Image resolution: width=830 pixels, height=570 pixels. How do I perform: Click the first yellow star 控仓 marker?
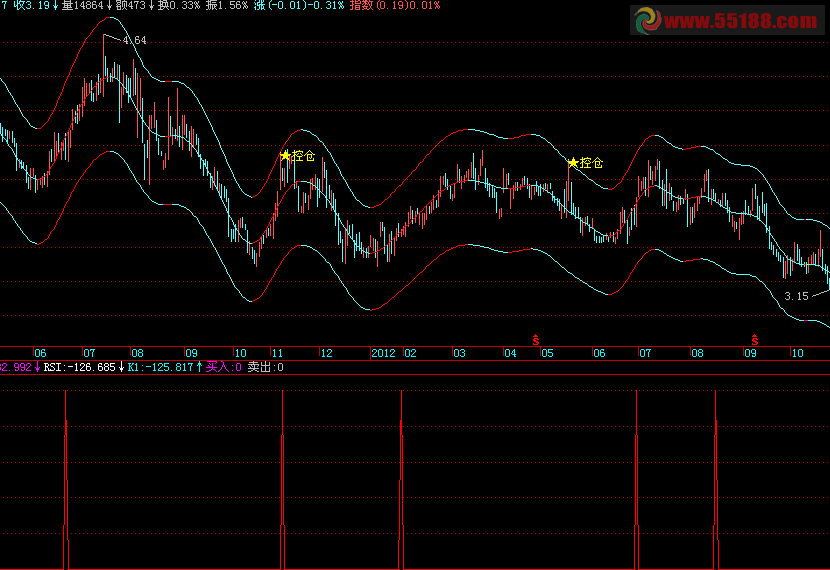pos(285,156)
